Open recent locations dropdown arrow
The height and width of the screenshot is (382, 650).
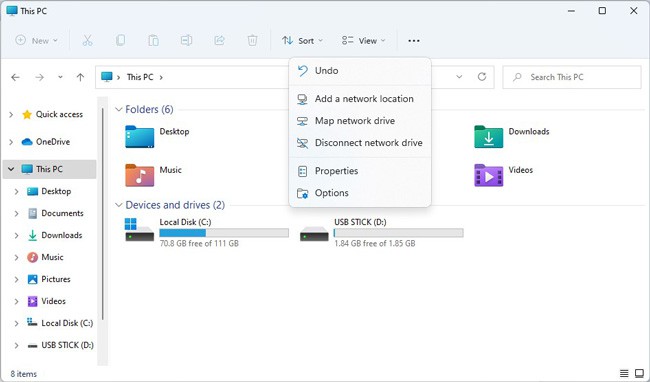(x=60, y=77)
